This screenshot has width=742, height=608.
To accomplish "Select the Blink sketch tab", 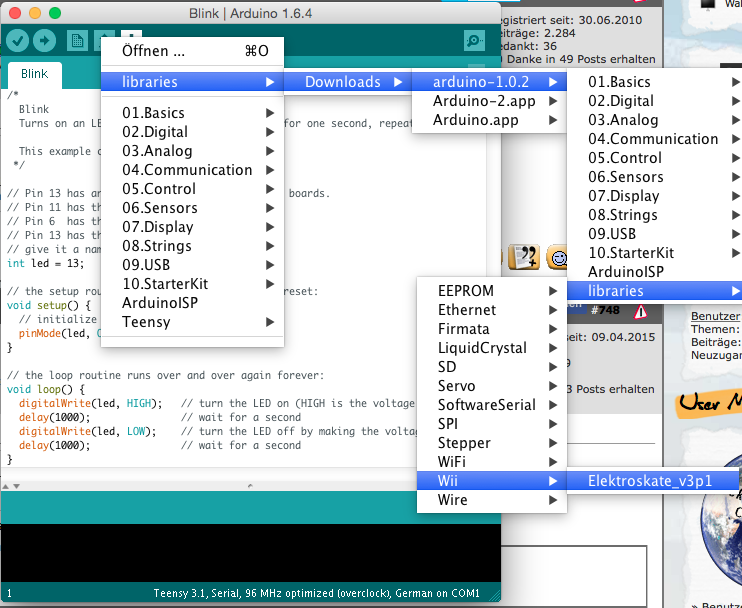I will coord(35,74).
